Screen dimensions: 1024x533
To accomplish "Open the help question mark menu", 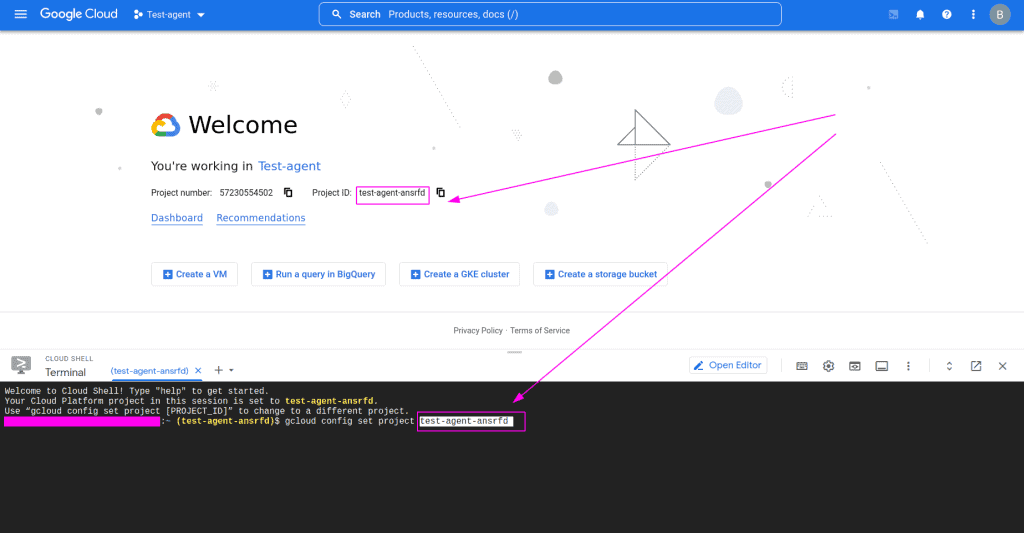I will (947, 14).
